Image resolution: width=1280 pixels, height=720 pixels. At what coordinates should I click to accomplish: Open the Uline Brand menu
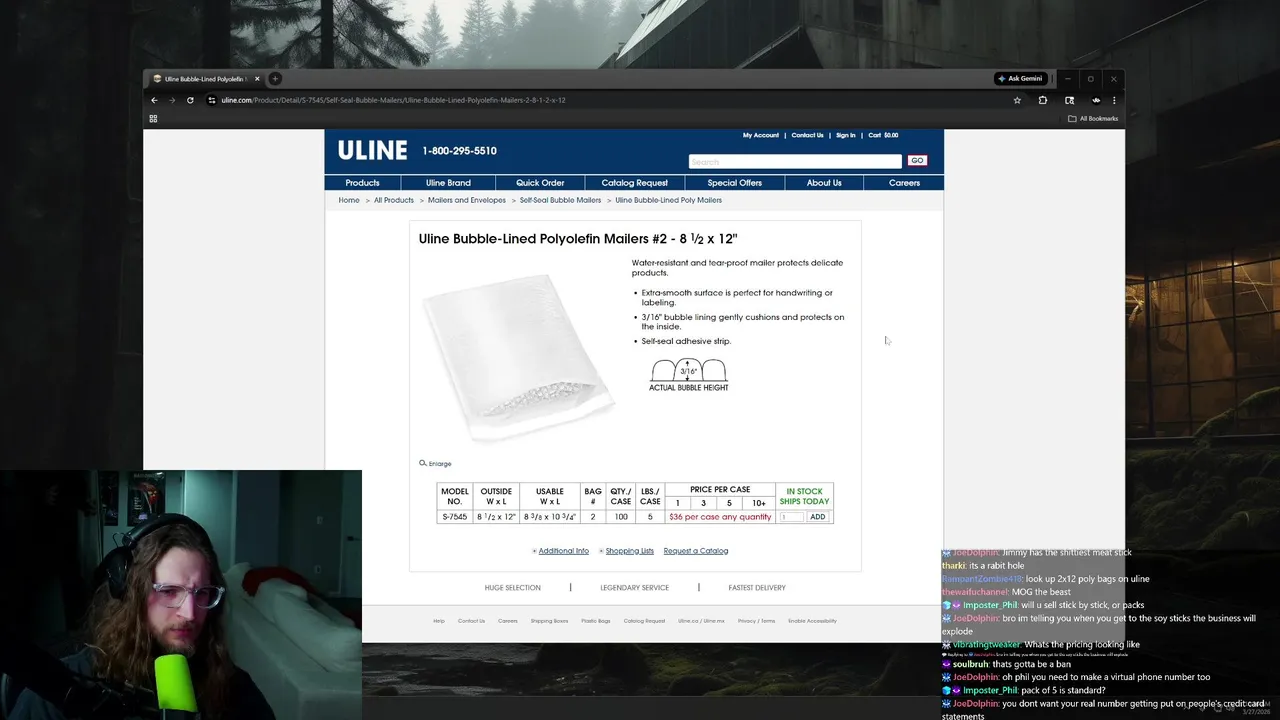(448, 183)
